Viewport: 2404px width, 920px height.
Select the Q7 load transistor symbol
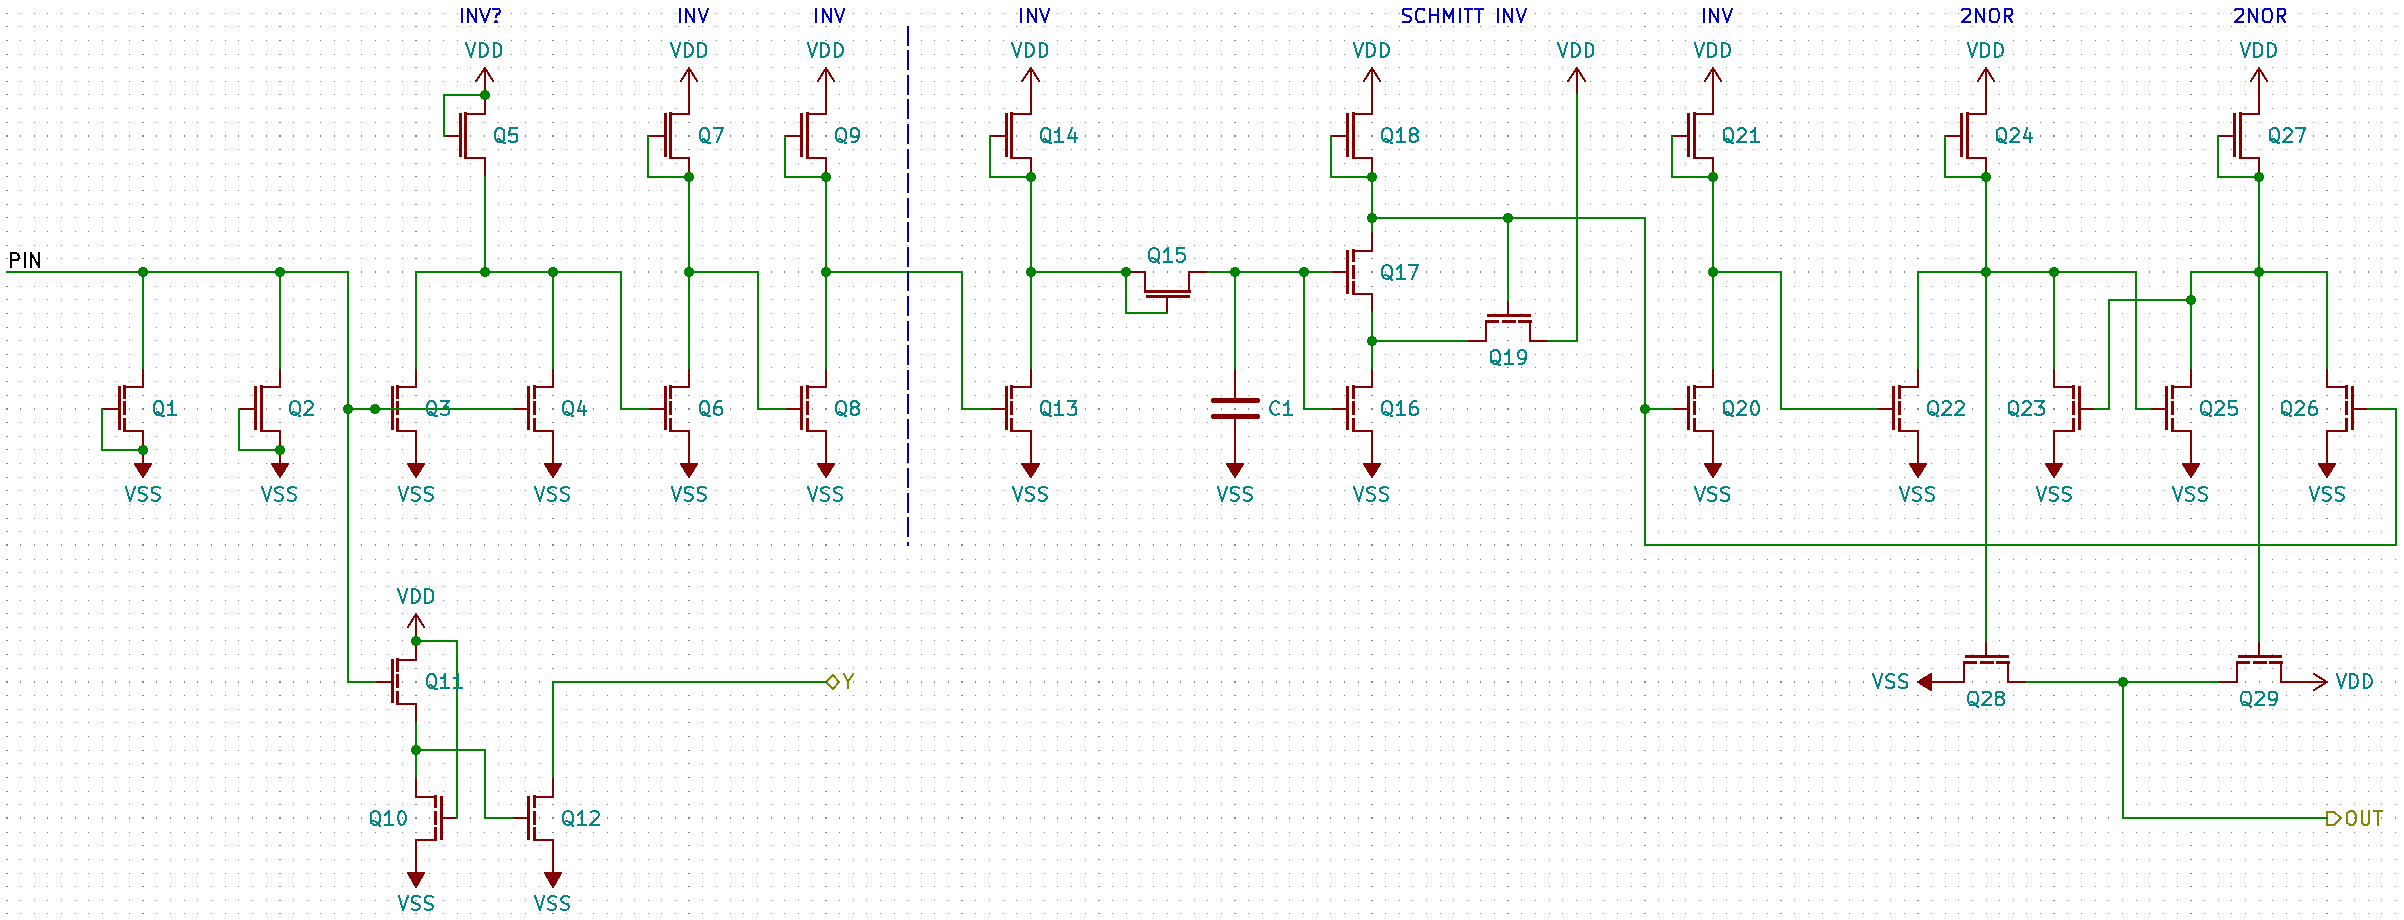(677, 135)
